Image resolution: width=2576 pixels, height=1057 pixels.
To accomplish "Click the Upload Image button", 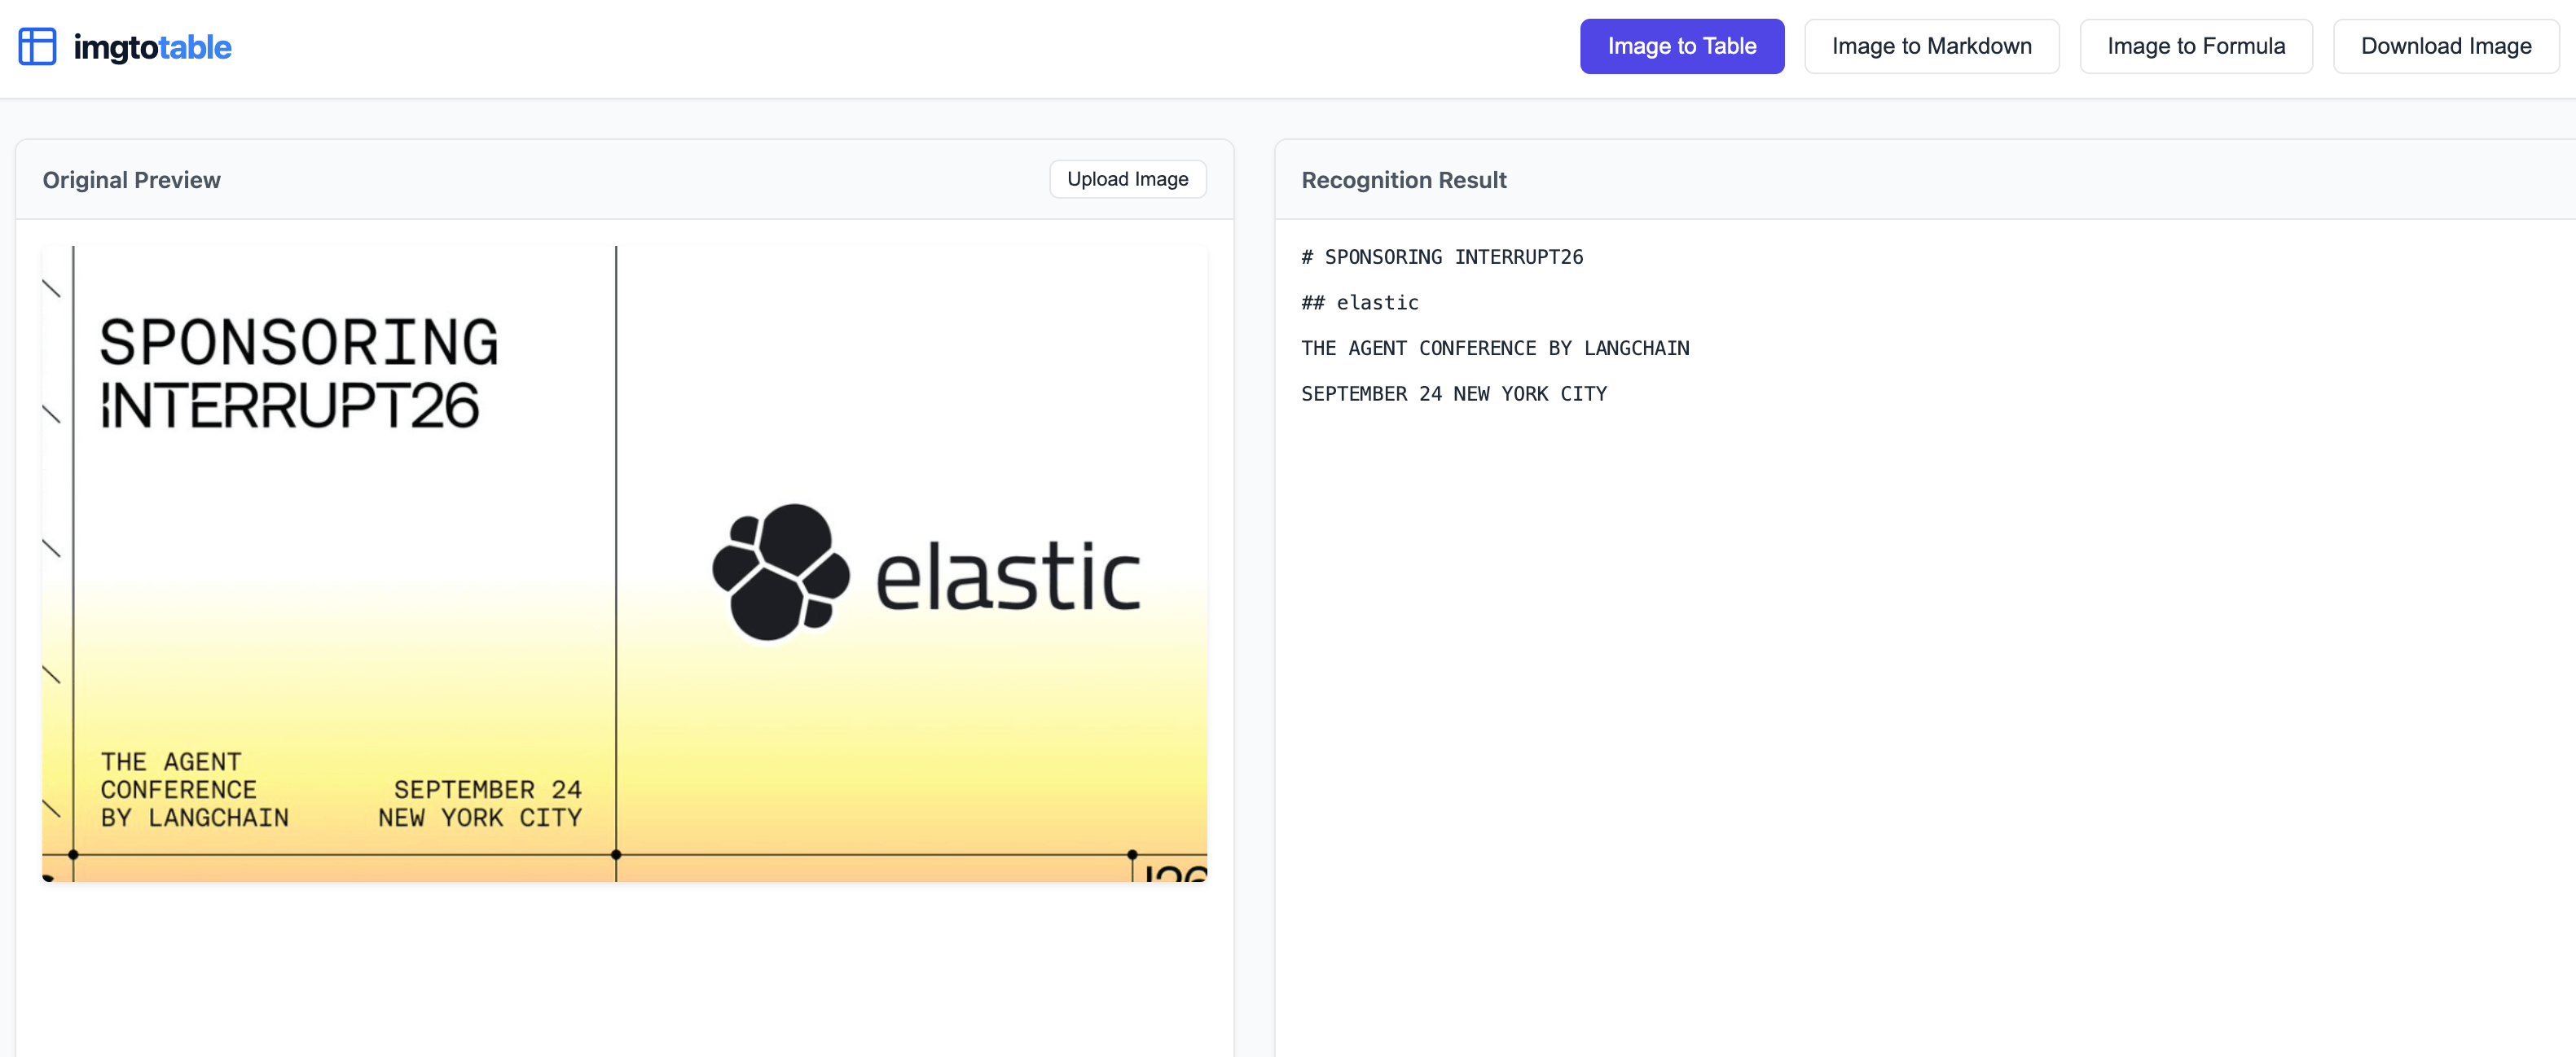I will (x=1128, y=179).
